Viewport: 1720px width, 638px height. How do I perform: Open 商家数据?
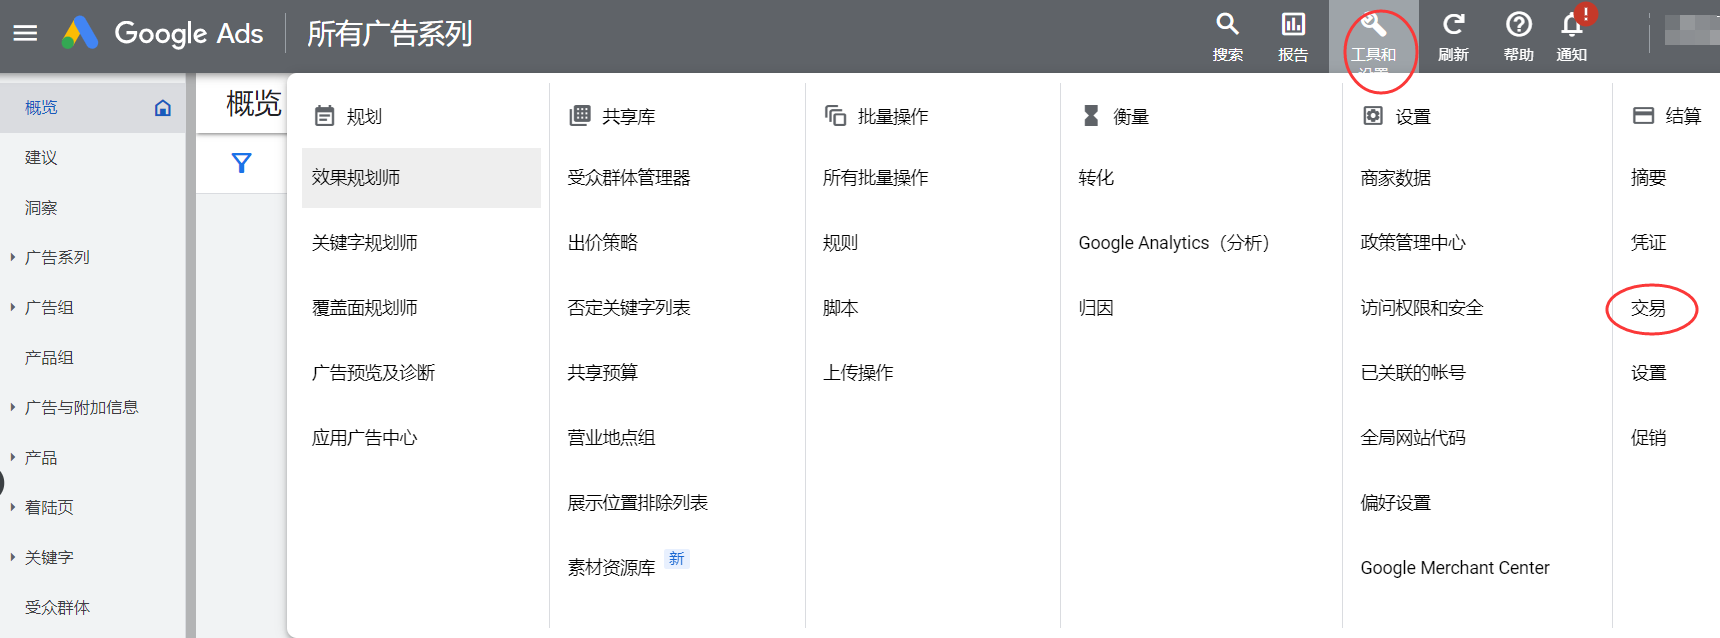(1396, 178)
